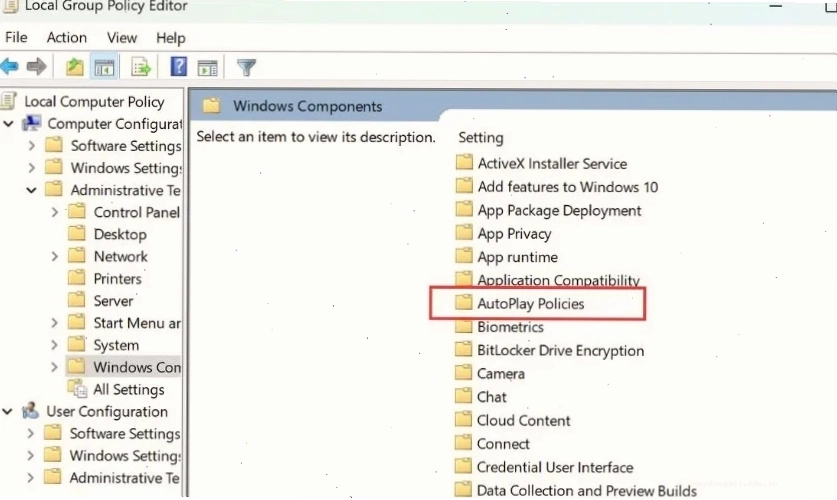837x500 pixels.
Task: Open the Action menu
Action: pos(67,37)
